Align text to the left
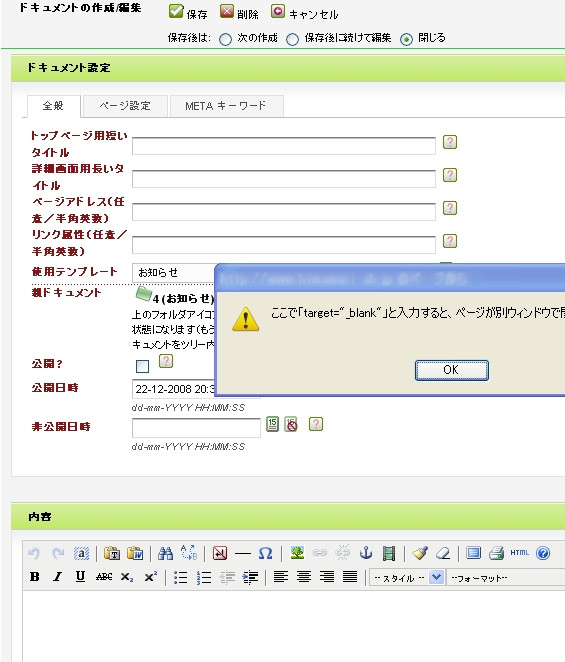 tap(281, 577)
